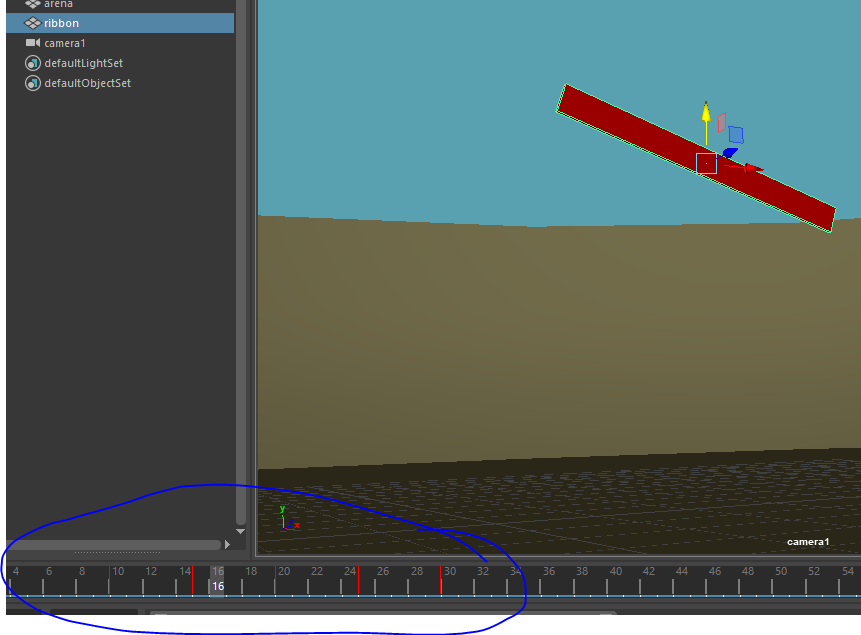
Task: Click the defaultObjectSet set icon
Action: 33,83
